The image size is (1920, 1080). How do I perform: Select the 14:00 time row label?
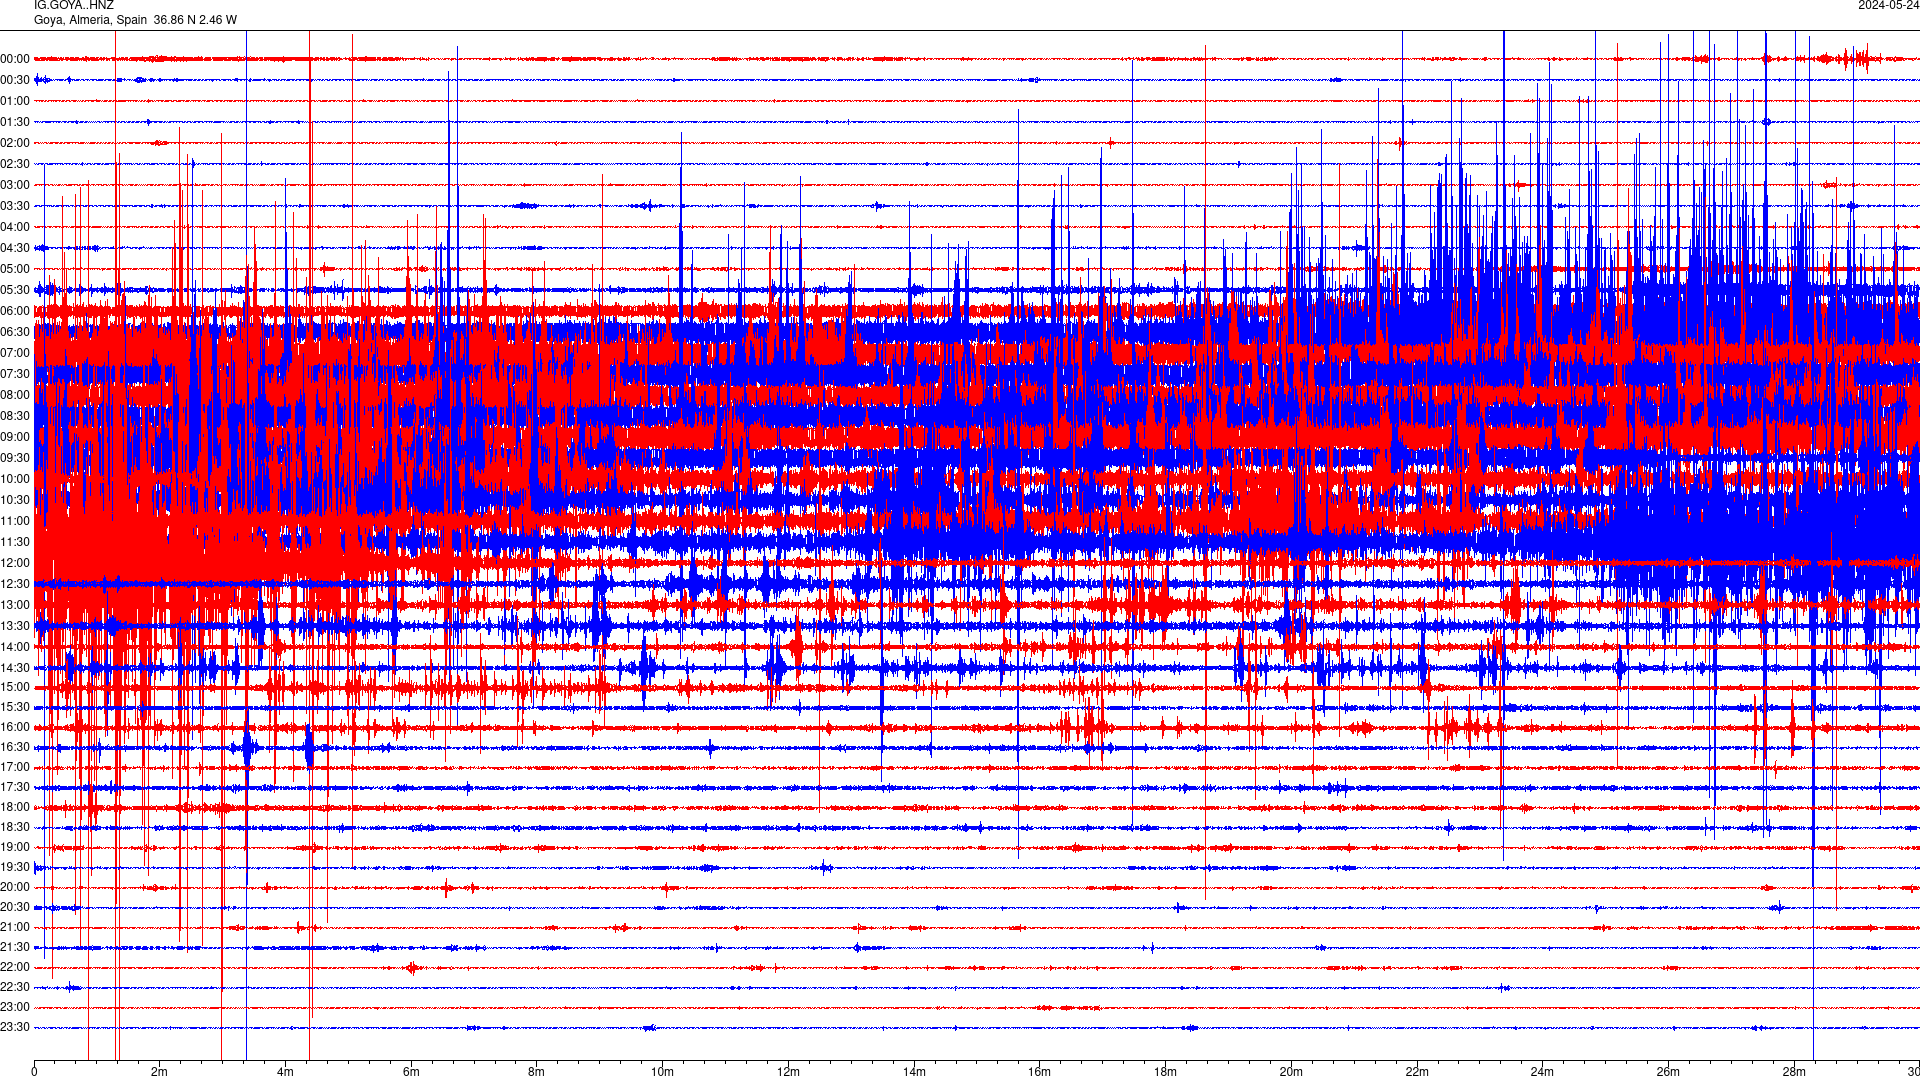(15, 647)
